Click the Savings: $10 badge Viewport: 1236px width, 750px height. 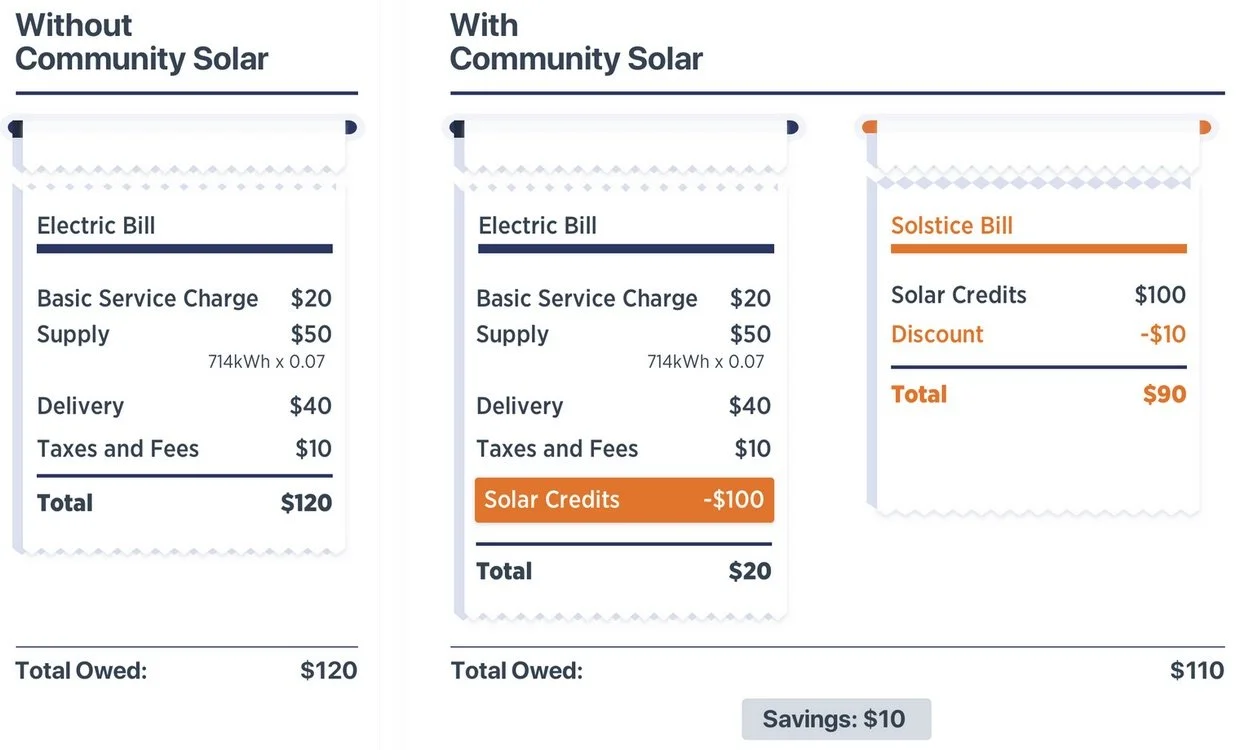(x=835, y=719)
